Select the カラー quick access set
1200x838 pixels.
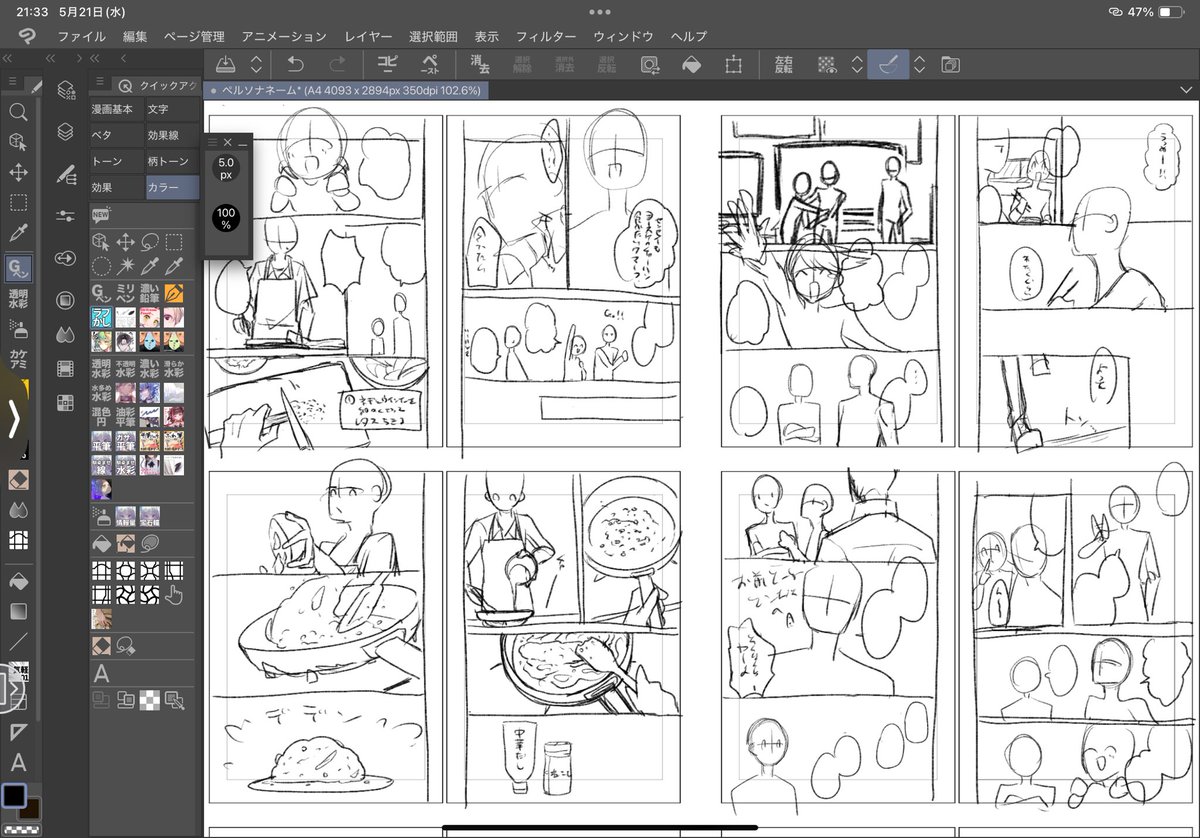tap(173, 187)
